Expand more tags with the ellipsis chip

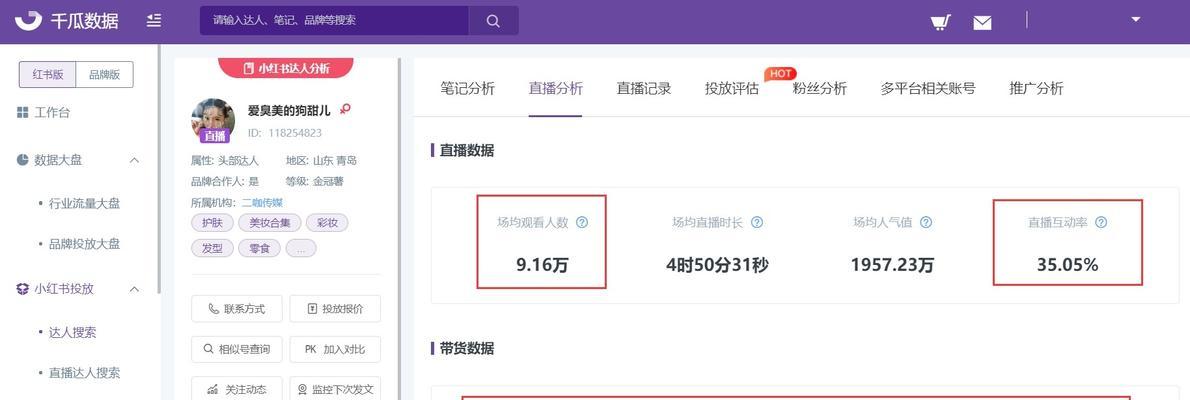301,248
